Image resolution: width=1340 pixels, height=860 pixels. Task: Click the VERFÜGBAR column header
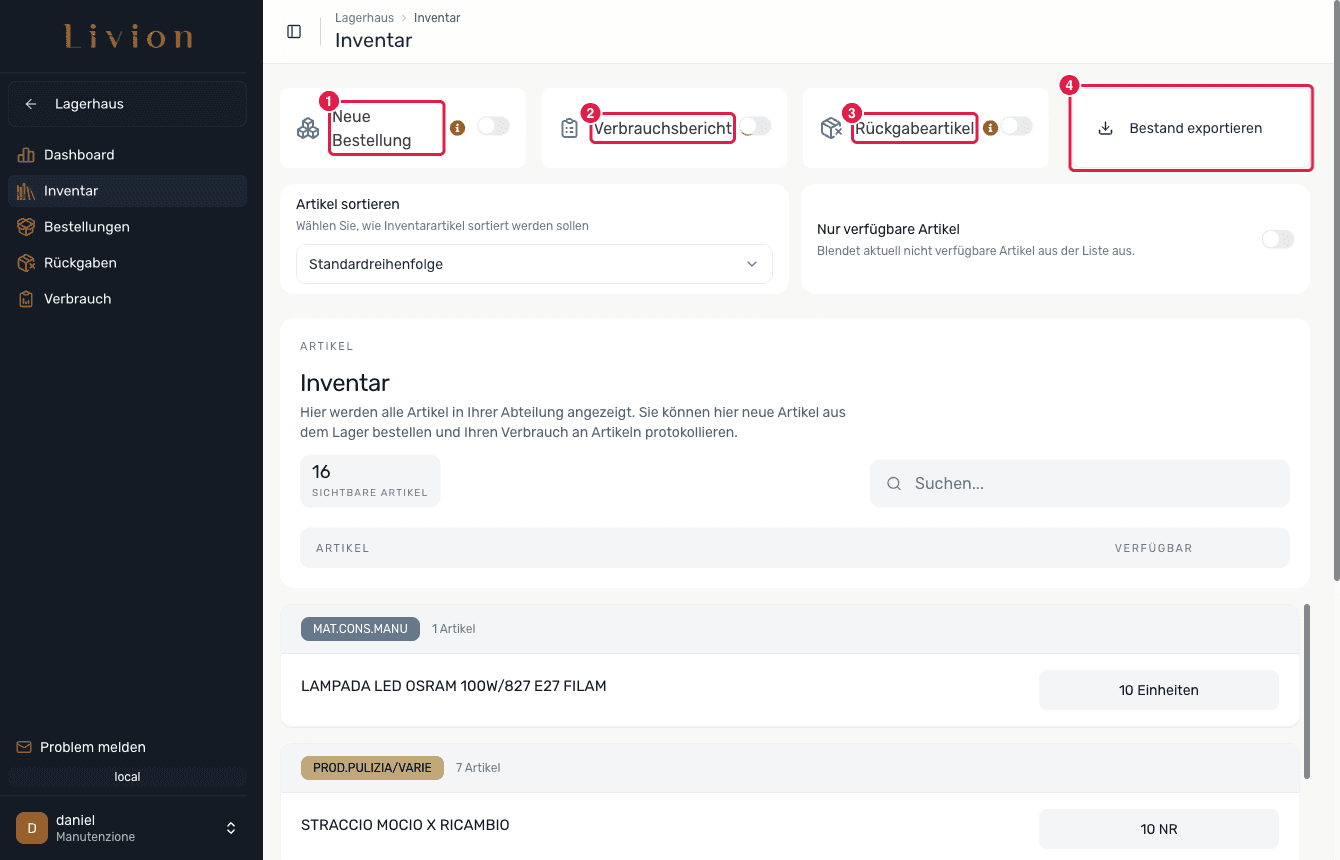tap(1154, 548)
